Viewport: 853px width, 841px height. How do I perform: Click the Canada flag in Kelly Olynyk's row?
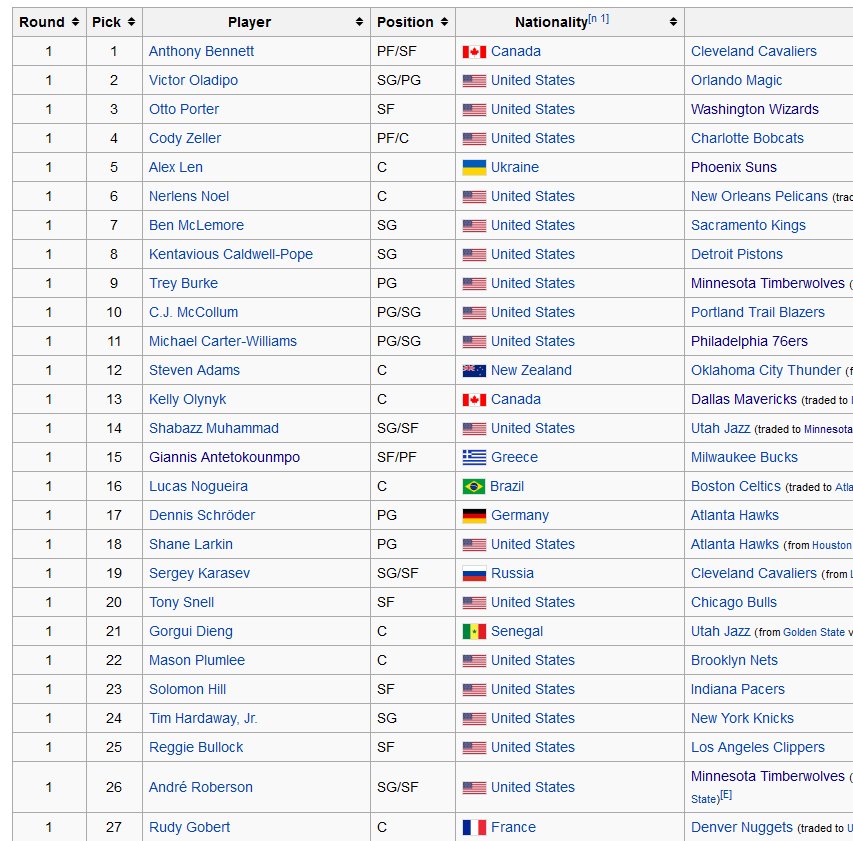point(474,400)
